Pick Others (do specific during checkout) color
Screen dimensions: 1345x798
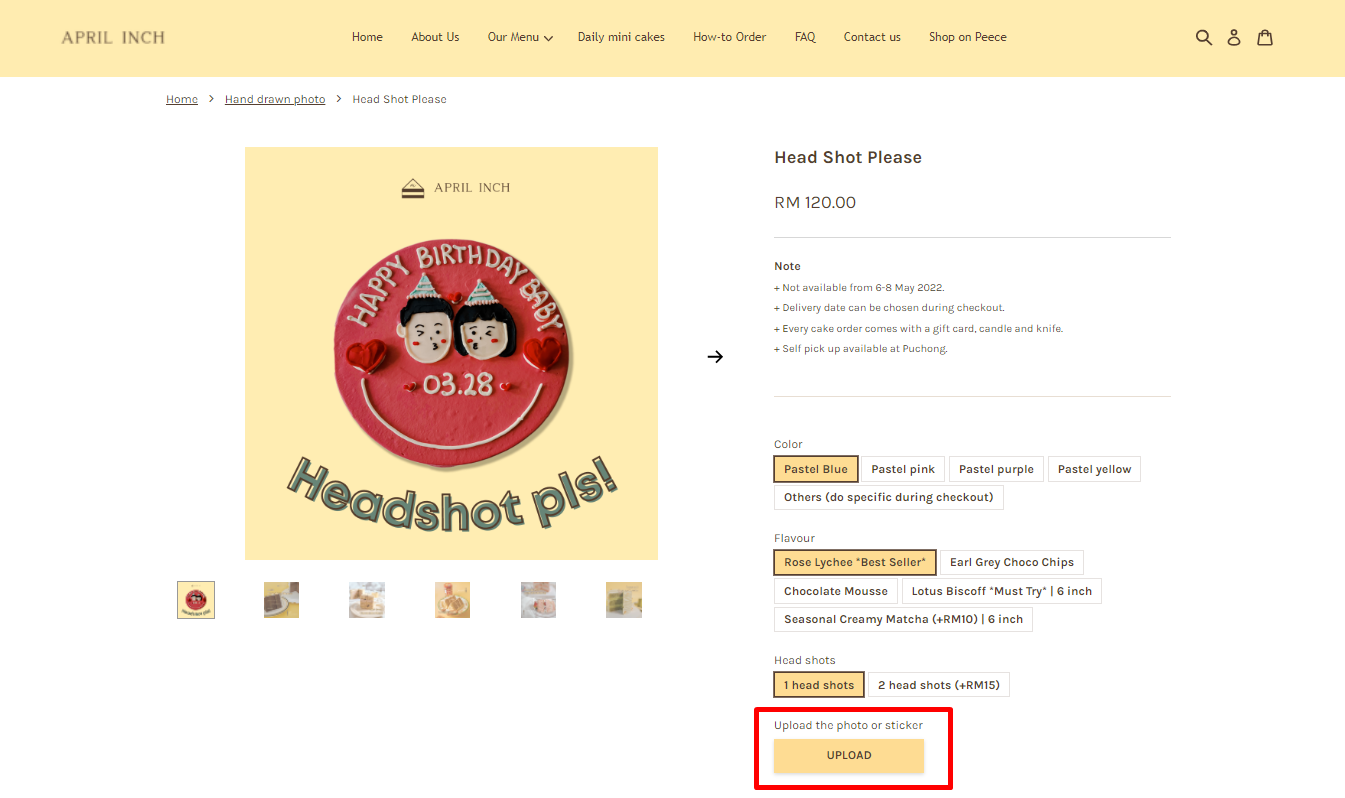click(889, 497)
